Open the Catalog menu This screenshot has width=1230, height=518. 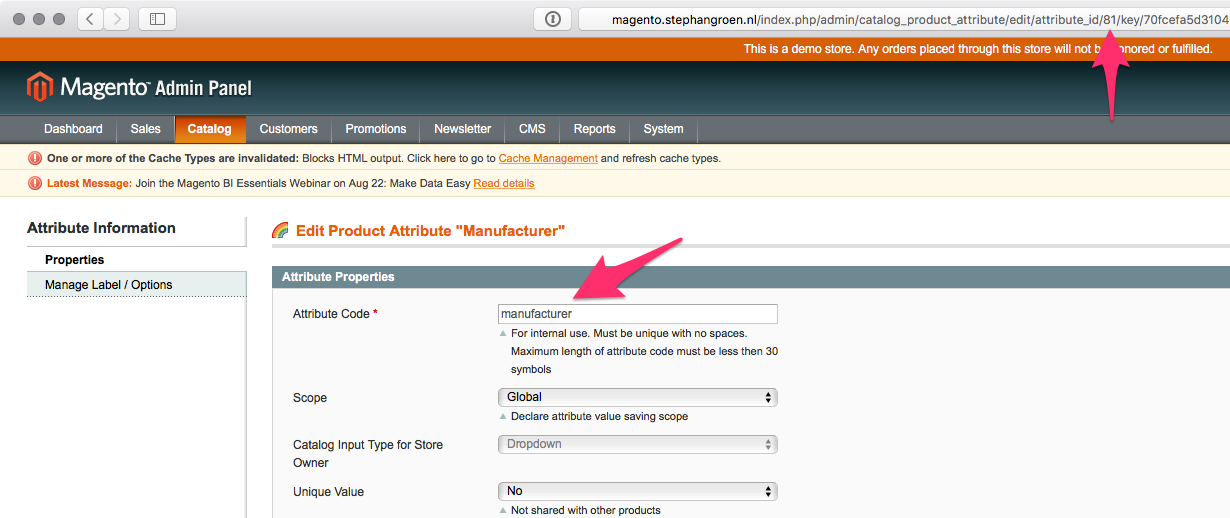[x=209, y=129]
